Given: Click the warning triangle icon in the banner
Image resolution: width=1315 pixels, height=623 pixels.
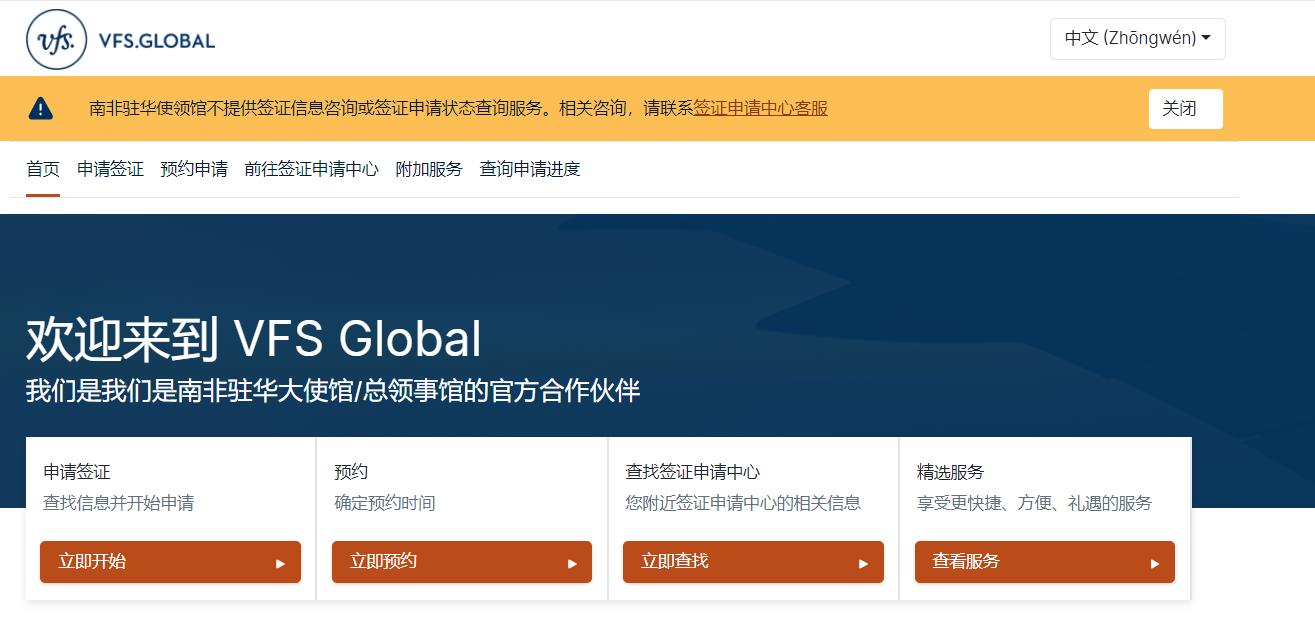Looking at the screenshot, I should click(x=40, y=108).
